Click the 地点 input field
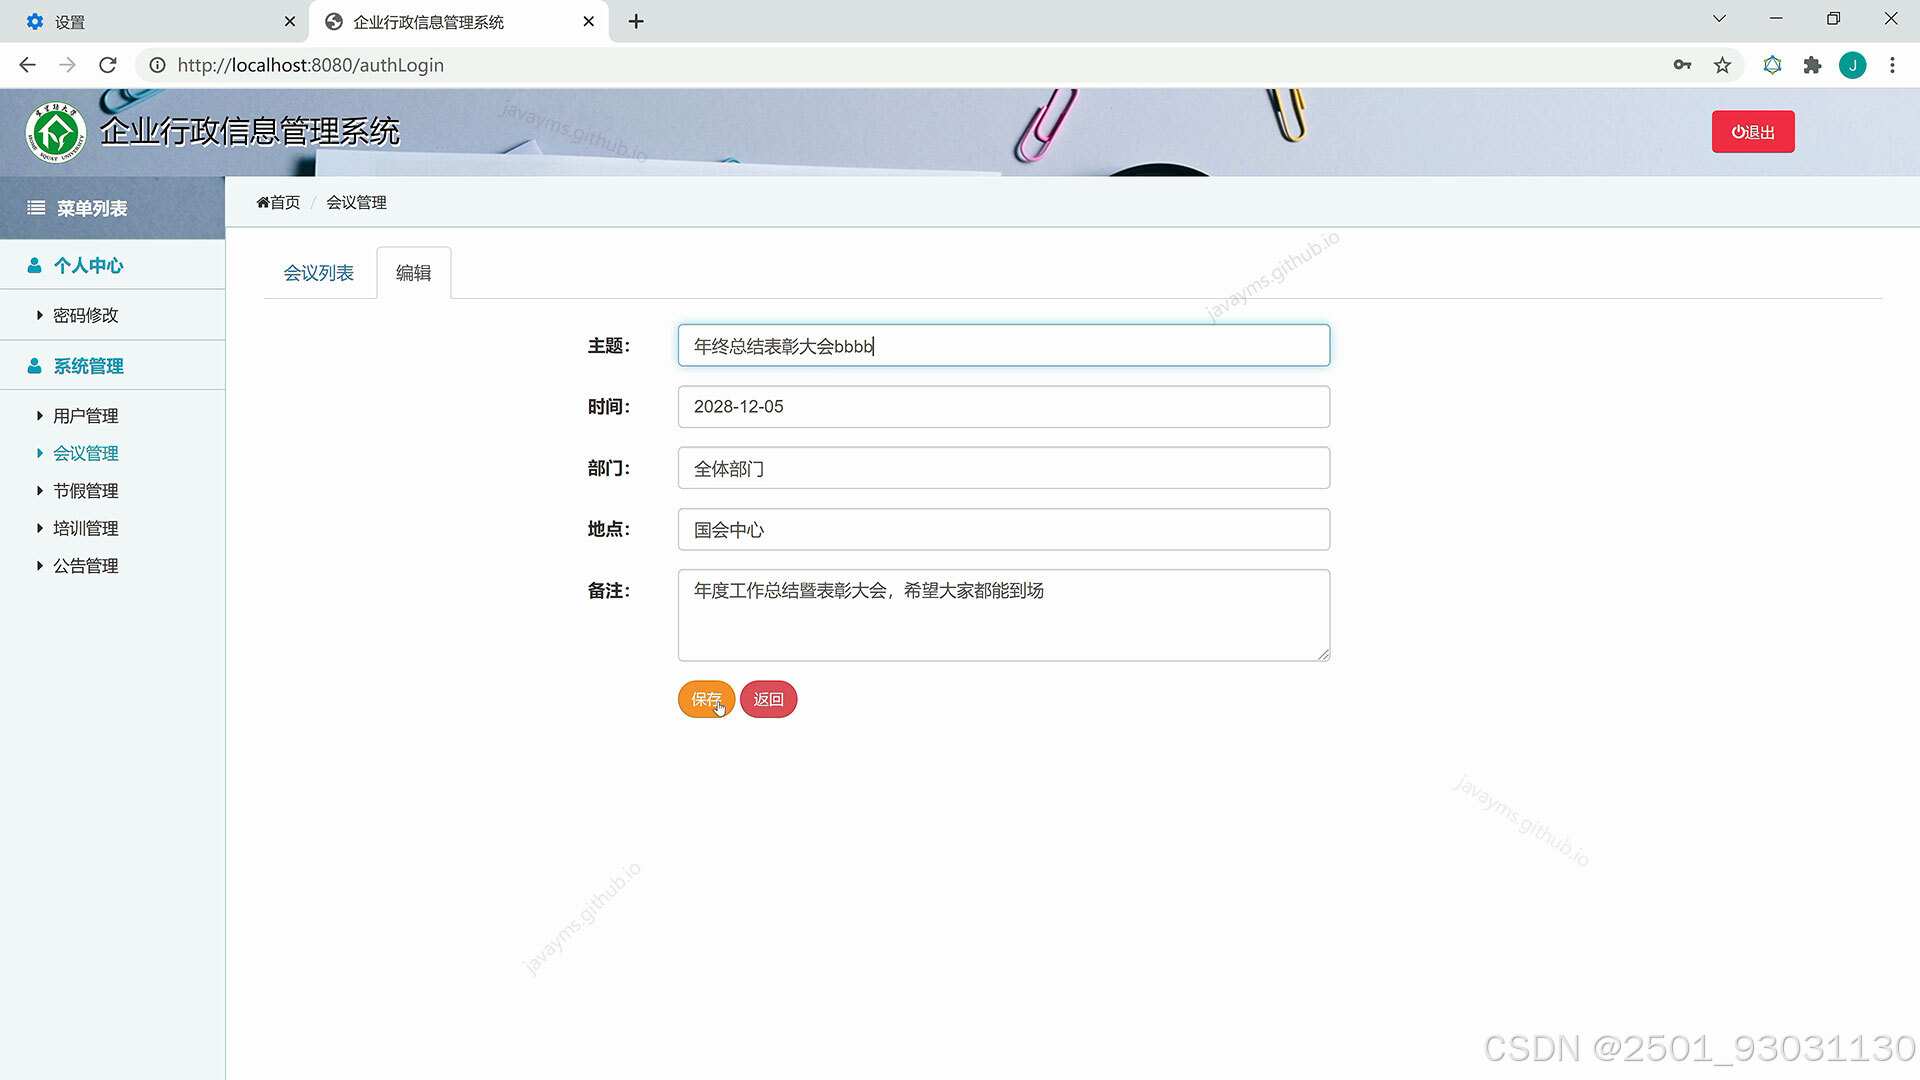The height and width of the screenshot is (1080, 1920). 1004,529
